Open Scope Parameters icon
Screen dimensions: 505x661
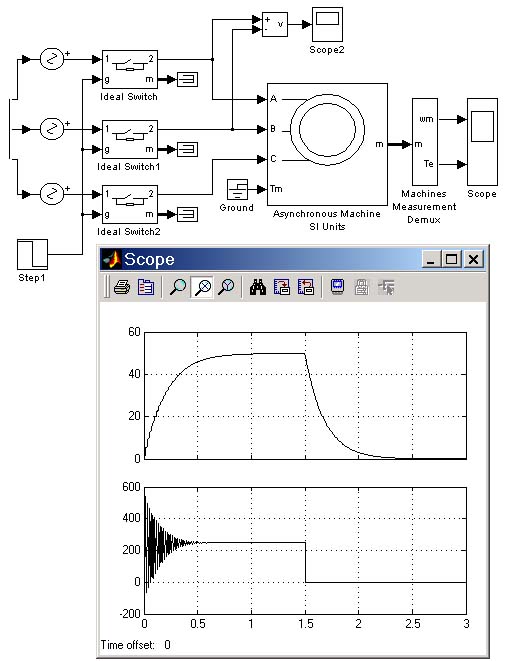pyautogui.click(x=146, y=288)
